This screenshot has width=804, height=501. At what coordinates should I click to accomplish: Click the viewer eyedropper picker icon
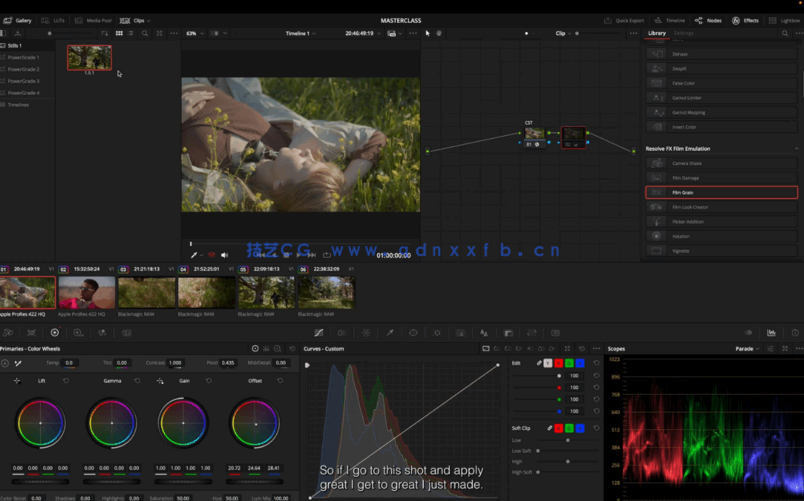194,255
